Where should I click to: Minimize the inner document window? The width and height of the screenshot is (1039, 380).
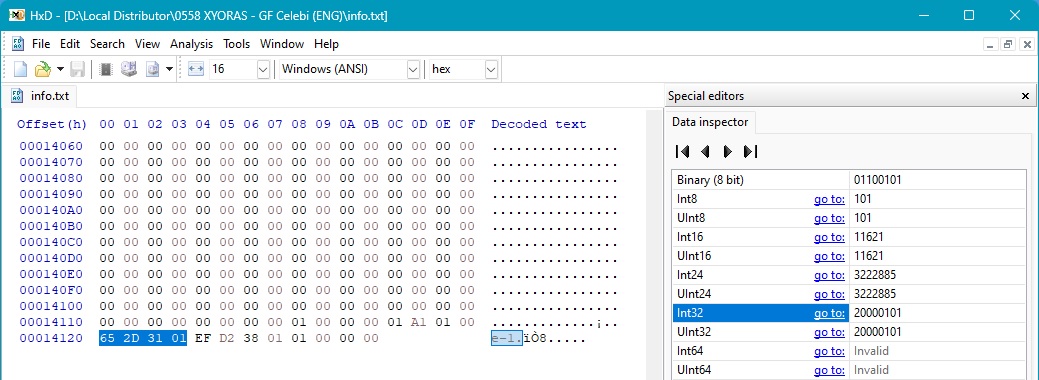click(x=991, y=44)
